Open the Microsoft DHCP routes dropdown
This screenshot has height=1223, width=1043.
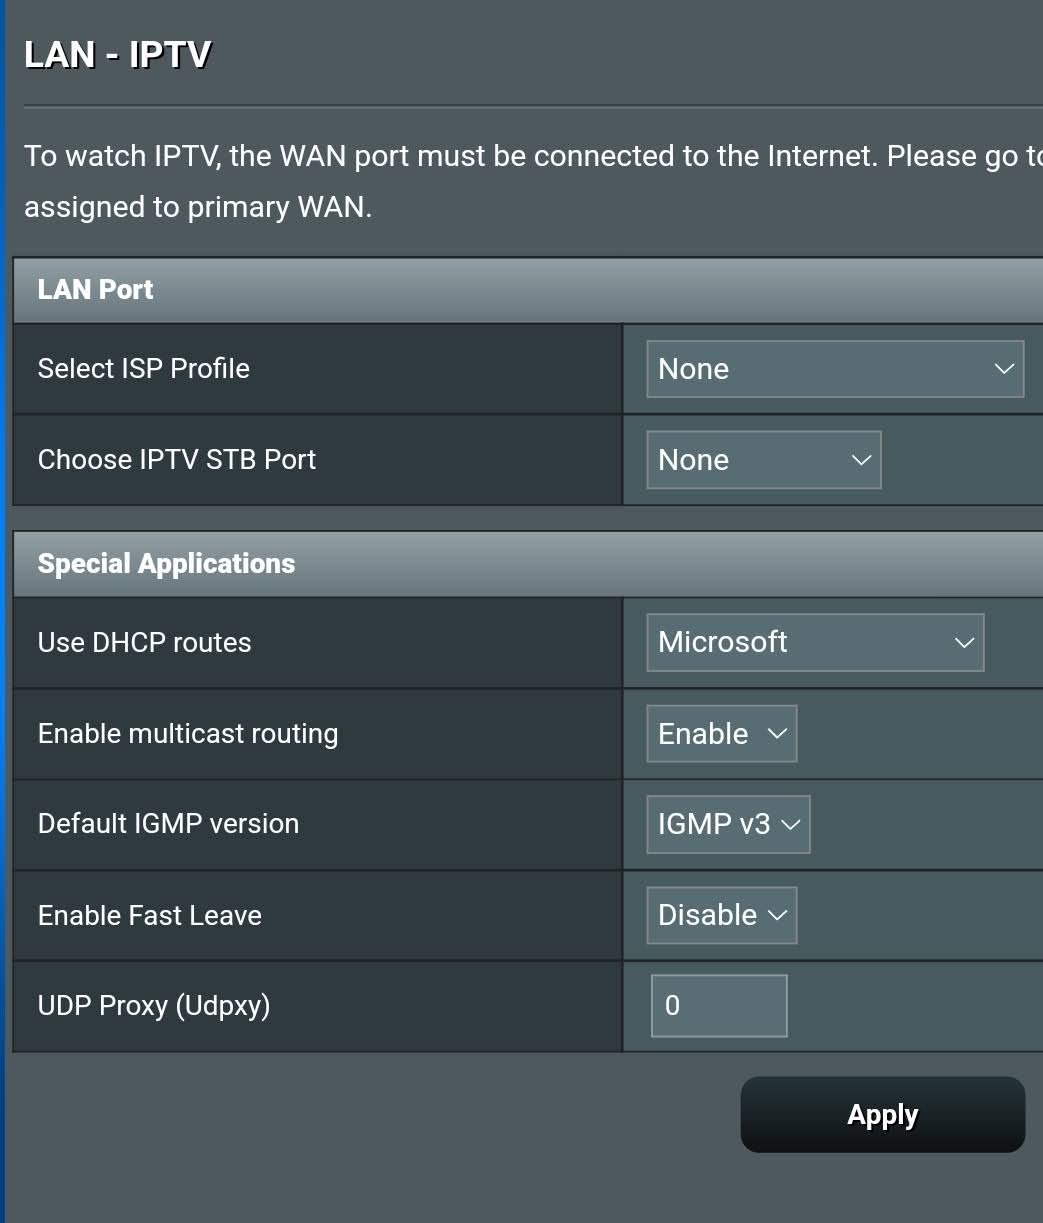tap(815, 642)
